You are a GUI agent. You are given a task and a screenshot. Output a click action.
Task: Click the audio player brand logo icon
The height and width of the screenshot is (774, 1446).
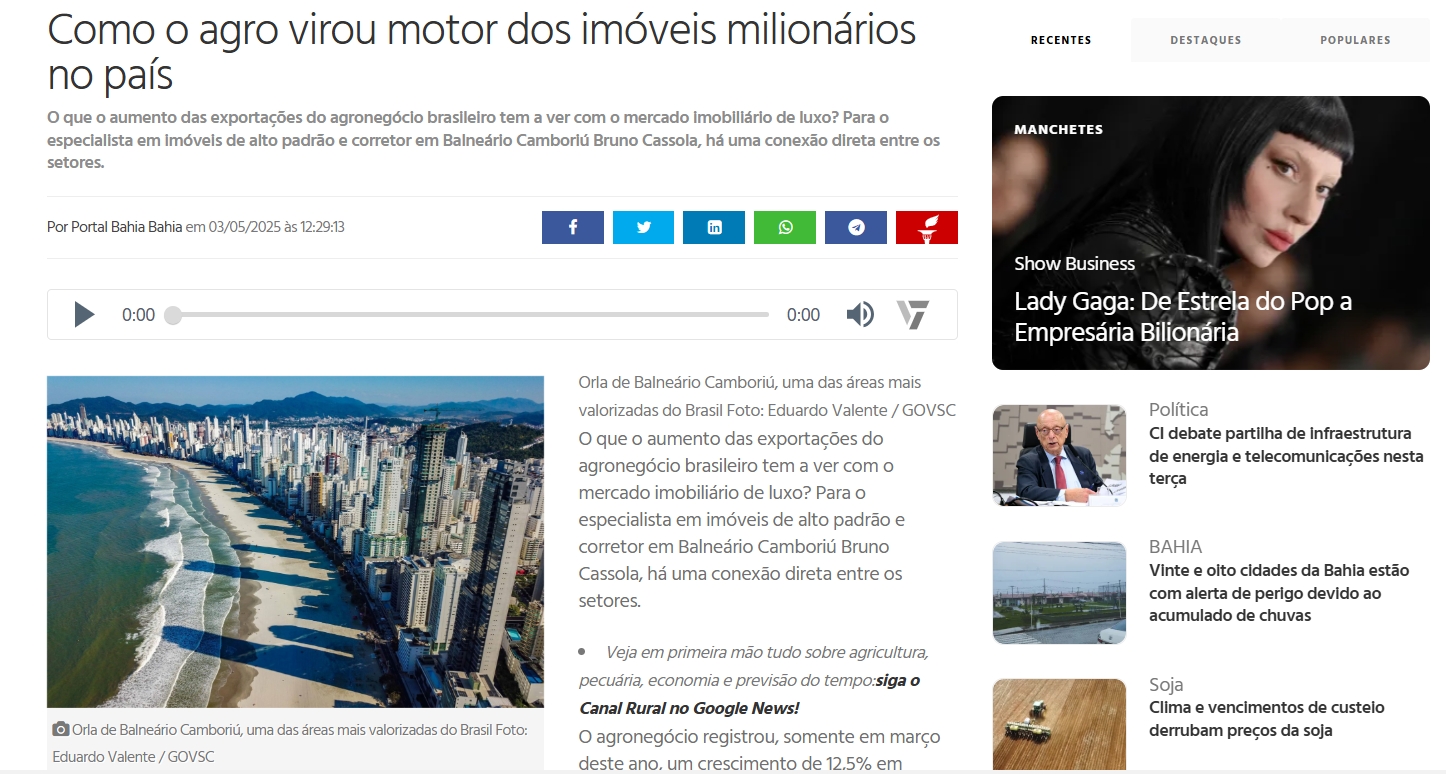point(913,315)
